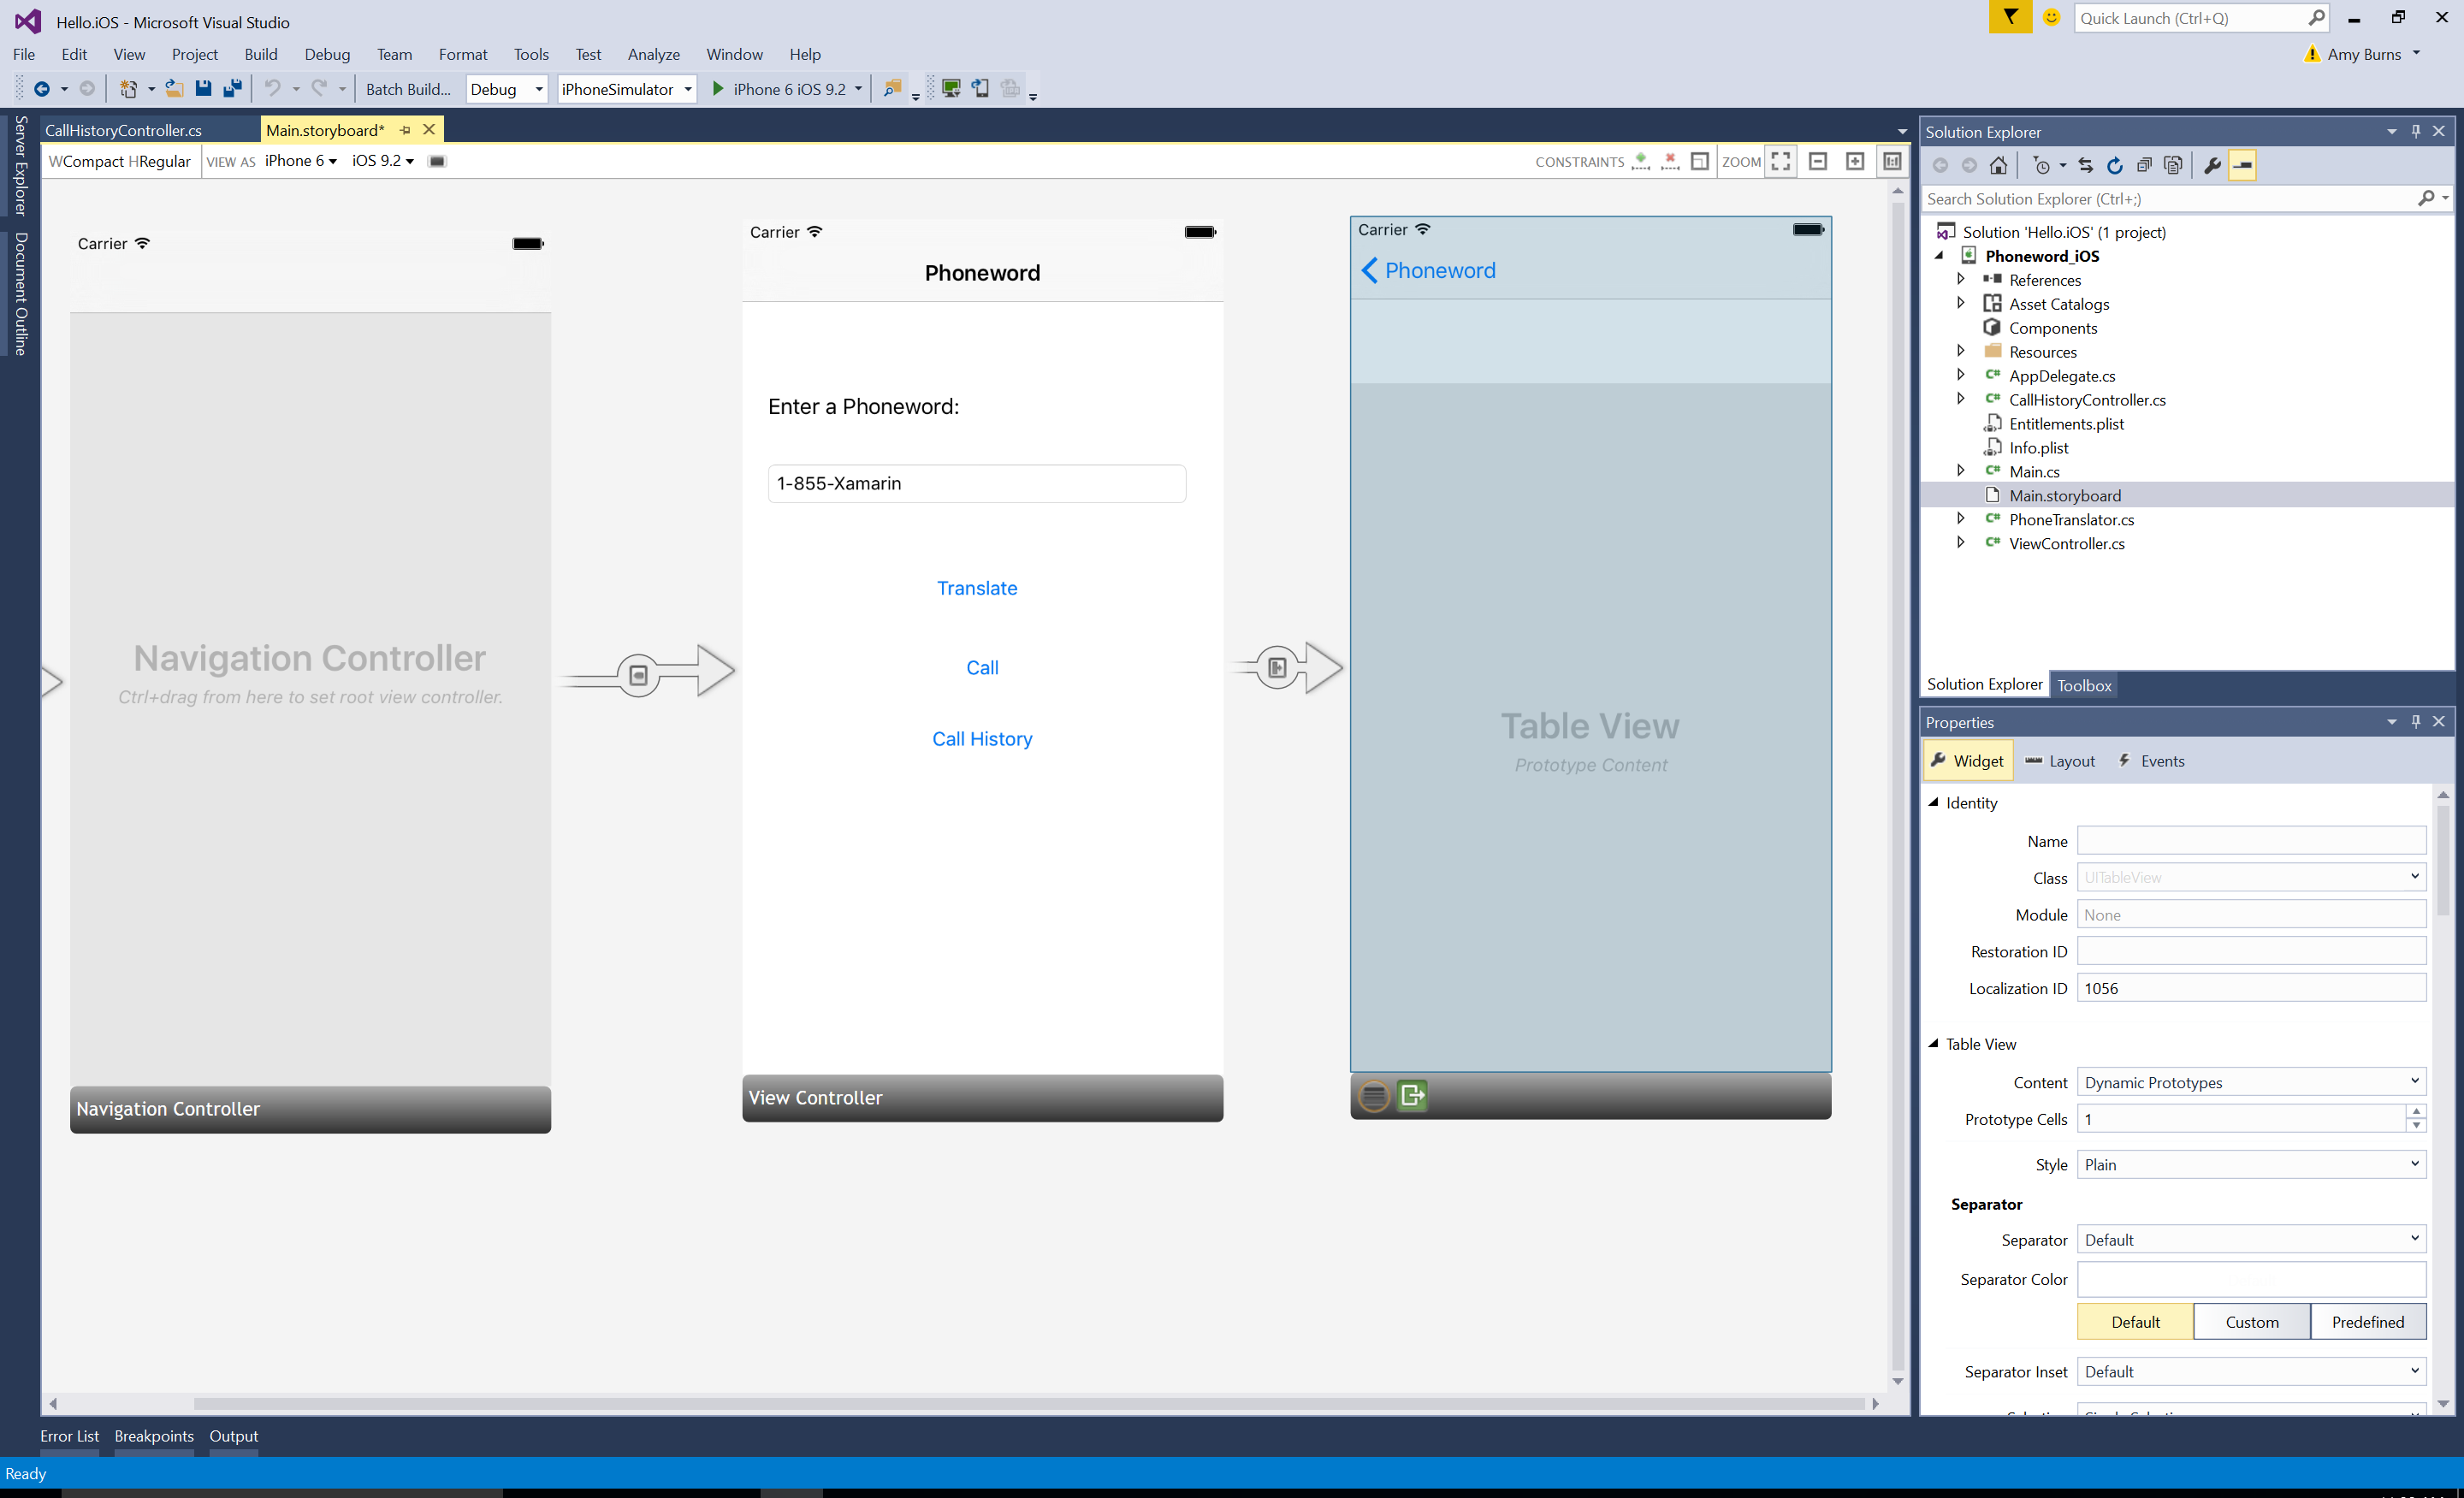Expand the Asset Catalogs tree item
The width and height of the screenshot is (2464, 1498).
[1959, 303]
